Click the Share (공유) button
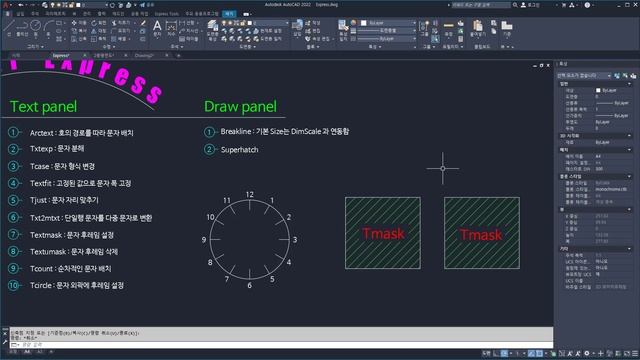 tap(147, 5)
